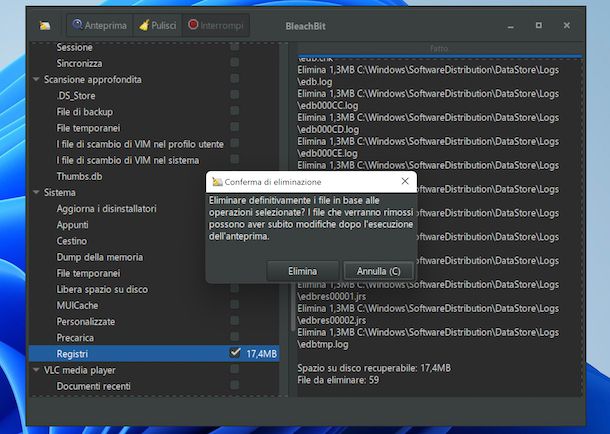Confirm deletion with the Elimina button
610x434 pixels.
pyautogui.click(x=303, y=271)
